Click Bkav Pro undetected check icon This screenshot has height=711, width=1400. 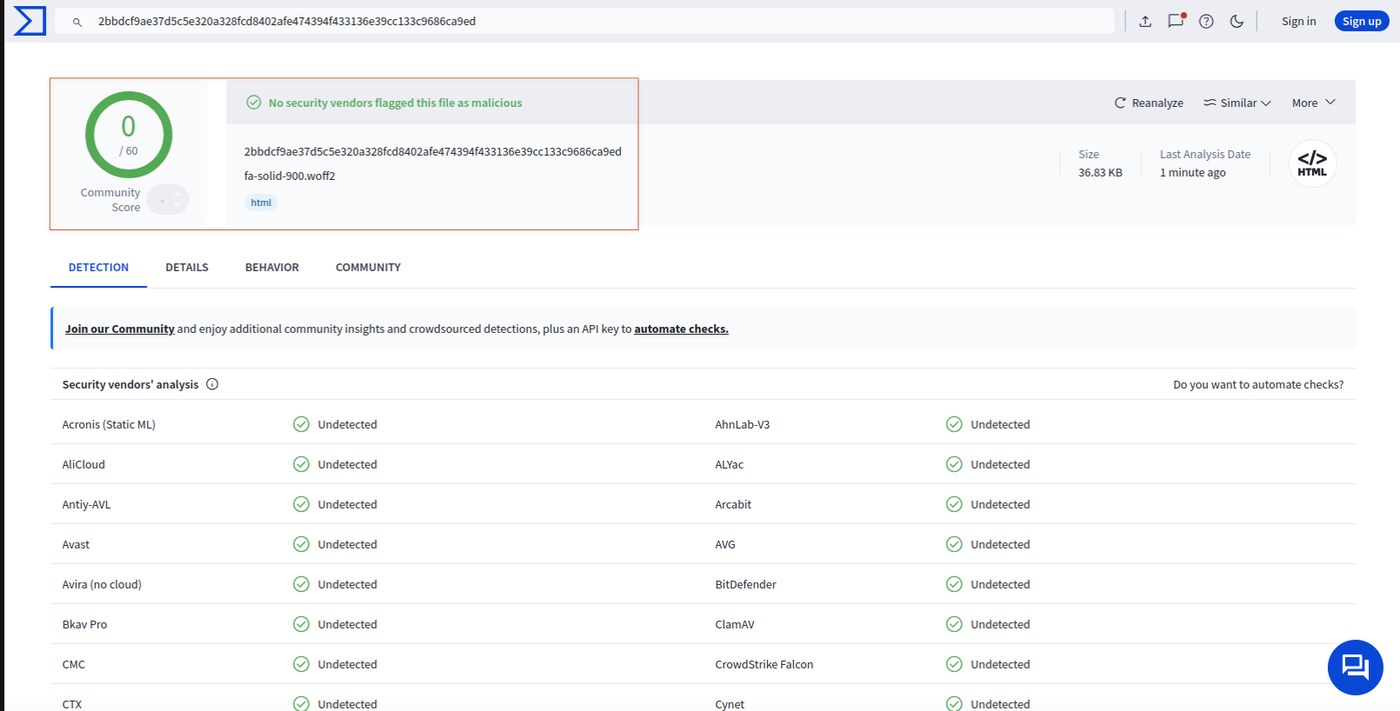[301, 625]
